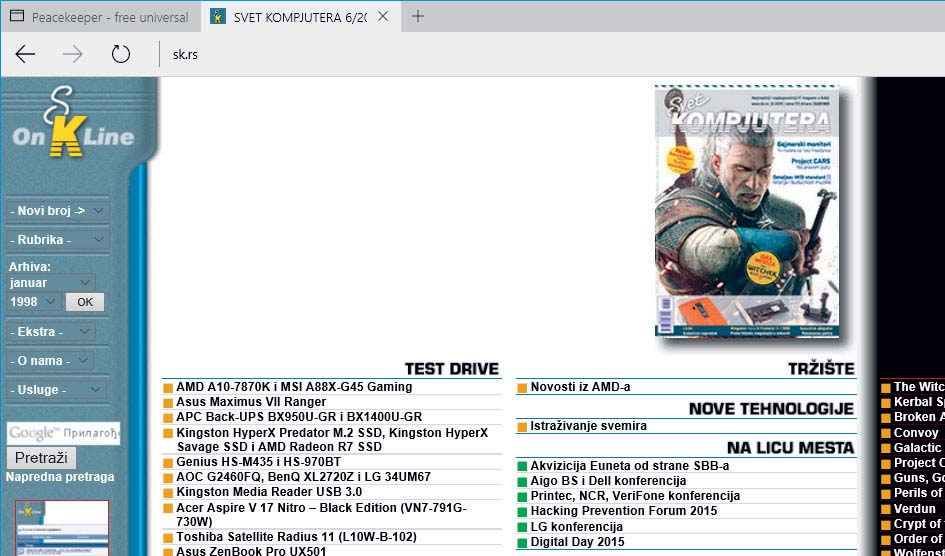Open Verdun in the games list
Screen dimensions: 945x556
pos(915,508)
